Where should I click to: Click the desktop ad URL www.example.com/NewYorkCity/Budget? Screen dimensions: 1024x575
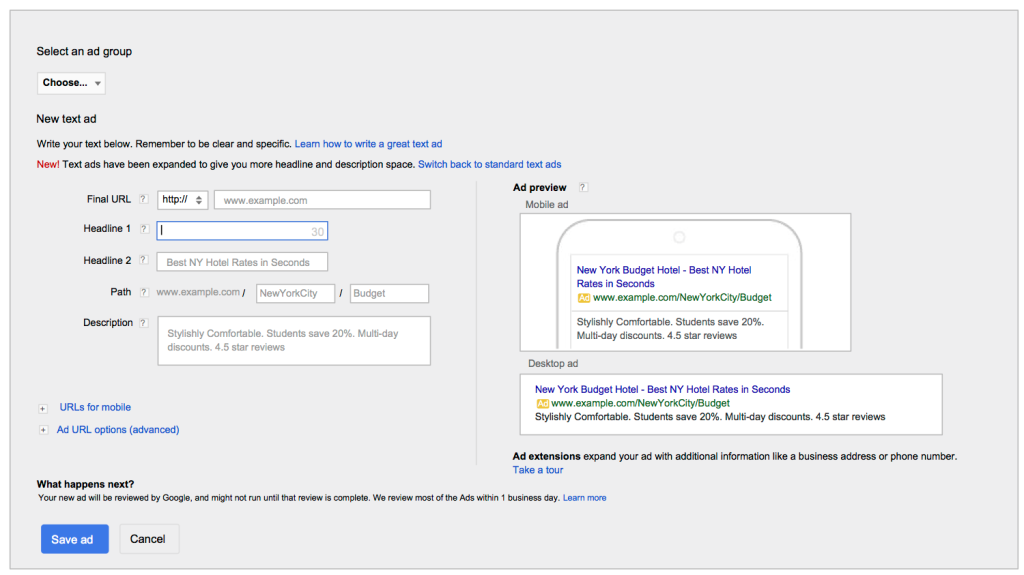(x=641, y=403)
